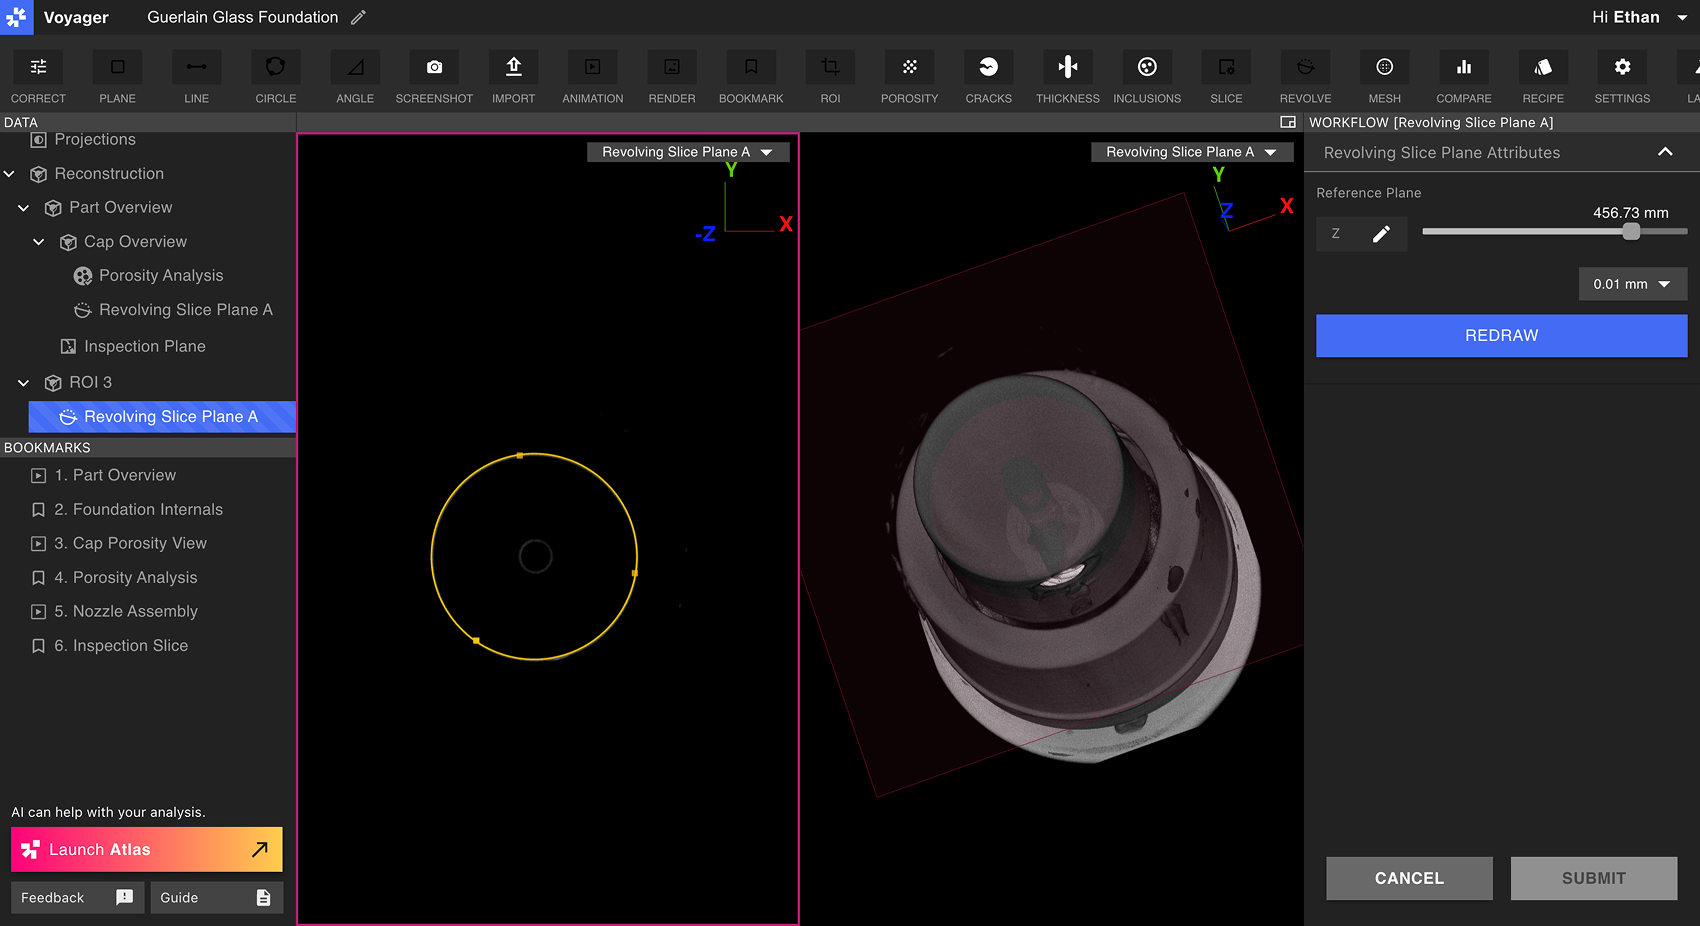Select the Porosity analysis tool

pos(909,78)
